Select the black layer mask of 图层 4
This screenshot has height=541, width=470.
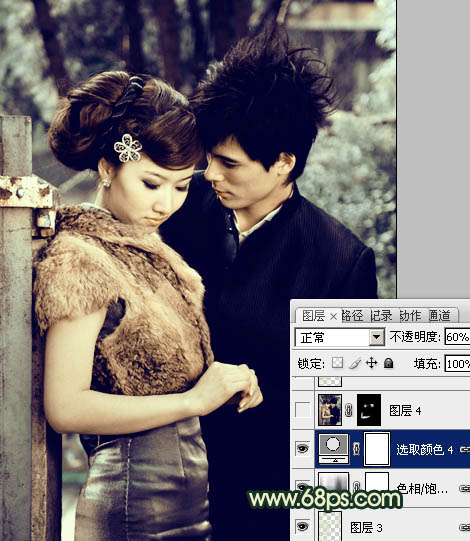click(369, 410)
